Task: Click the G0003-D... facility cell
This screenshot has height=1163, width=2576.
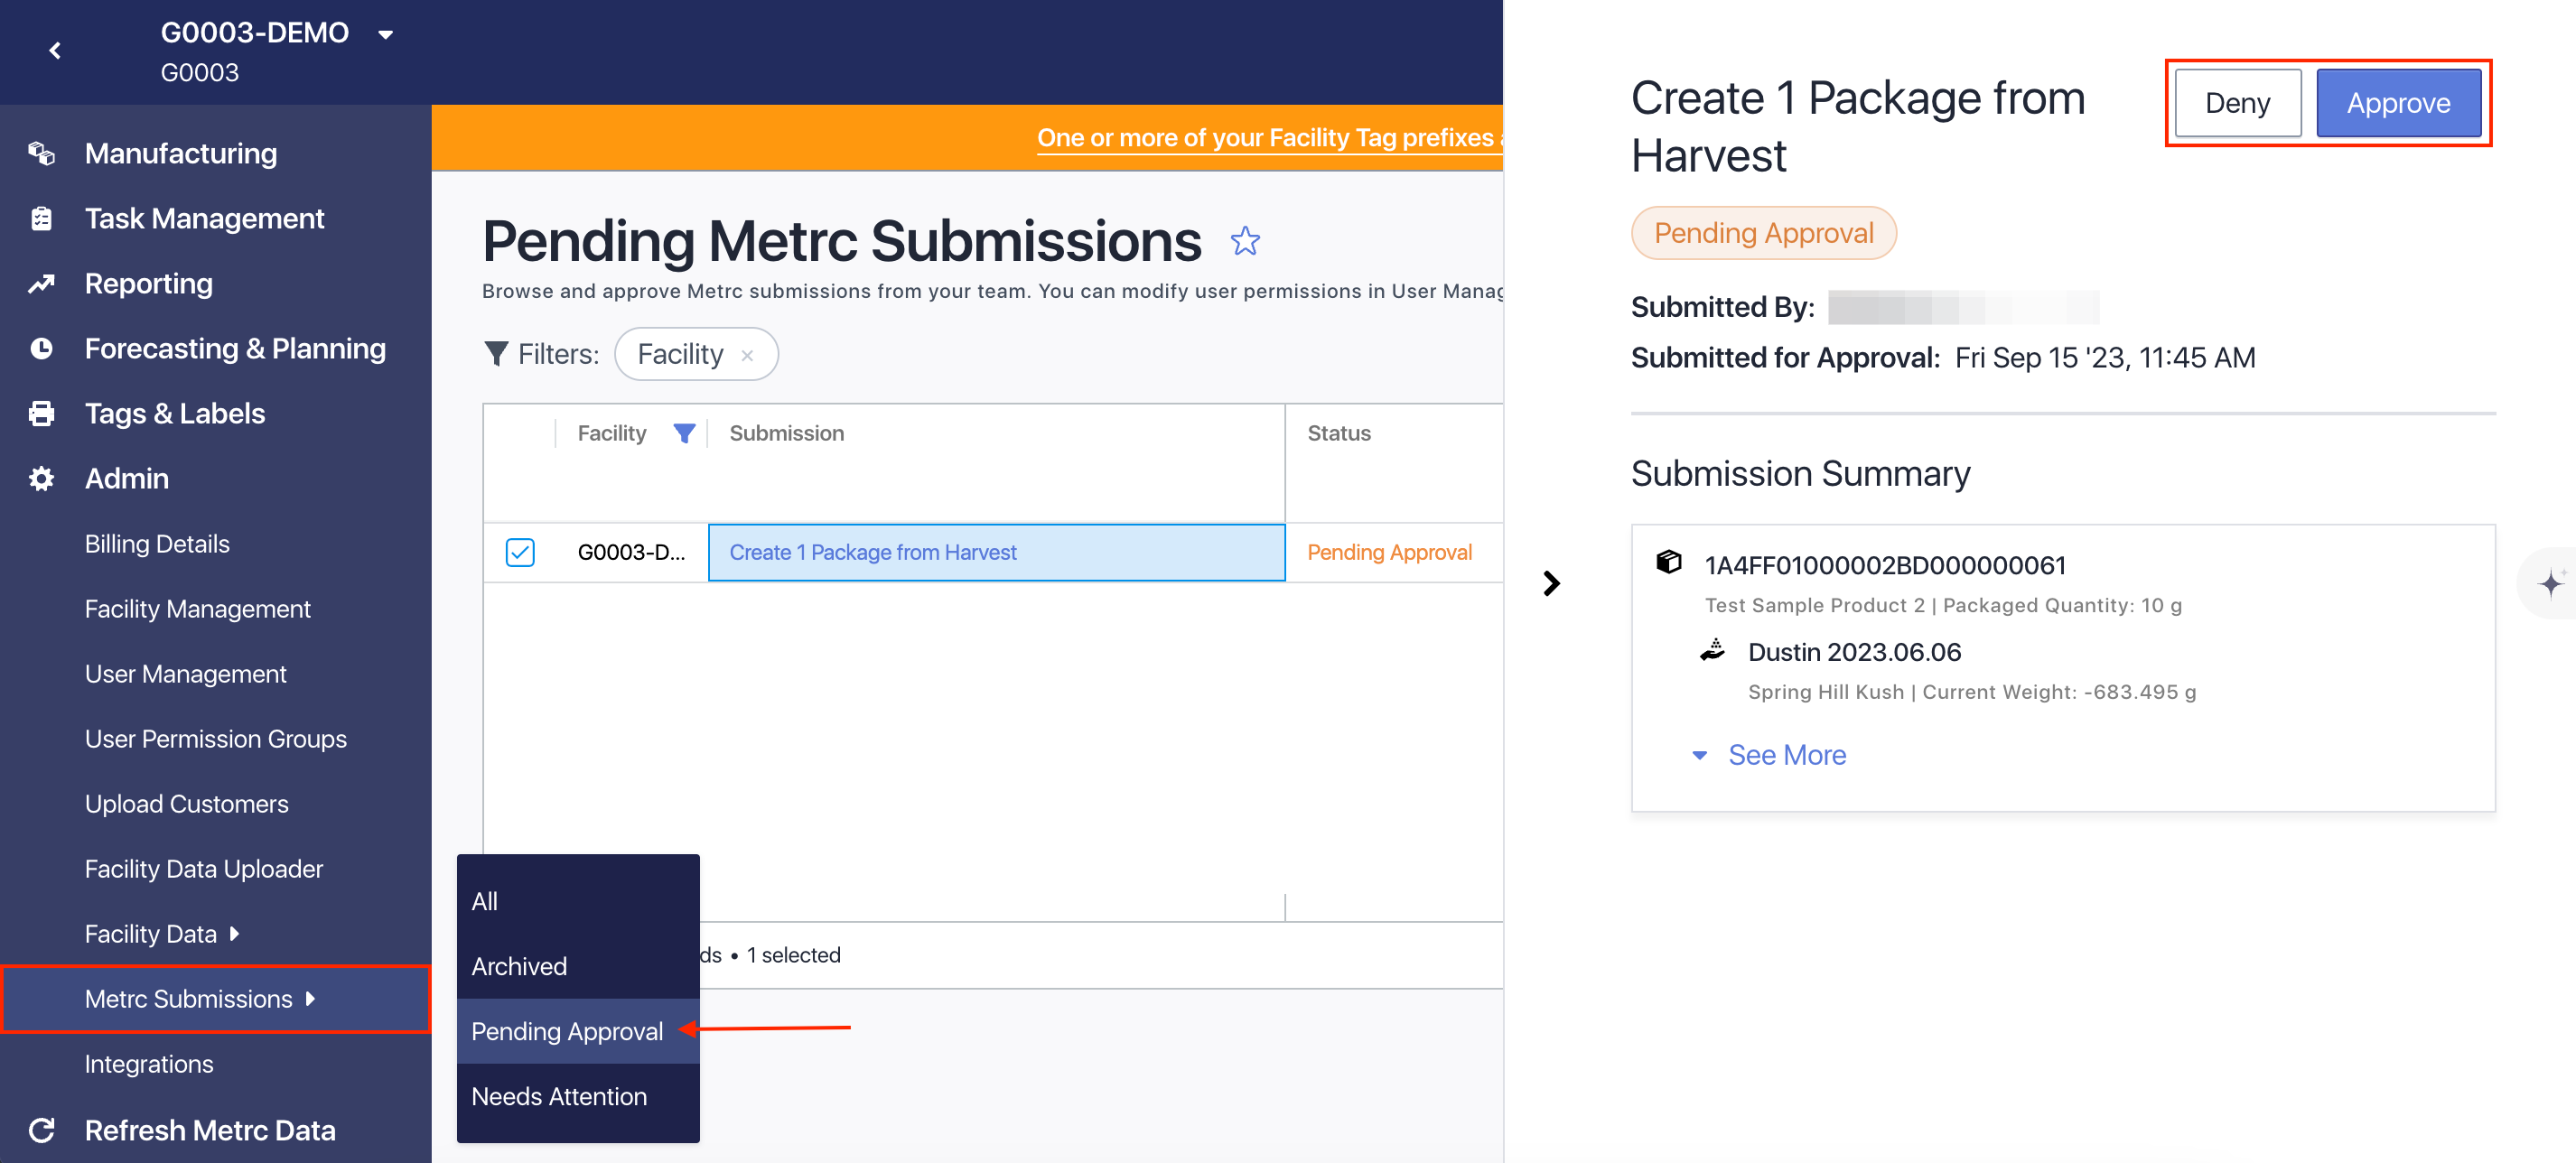Action: click(x=631, y=552)
